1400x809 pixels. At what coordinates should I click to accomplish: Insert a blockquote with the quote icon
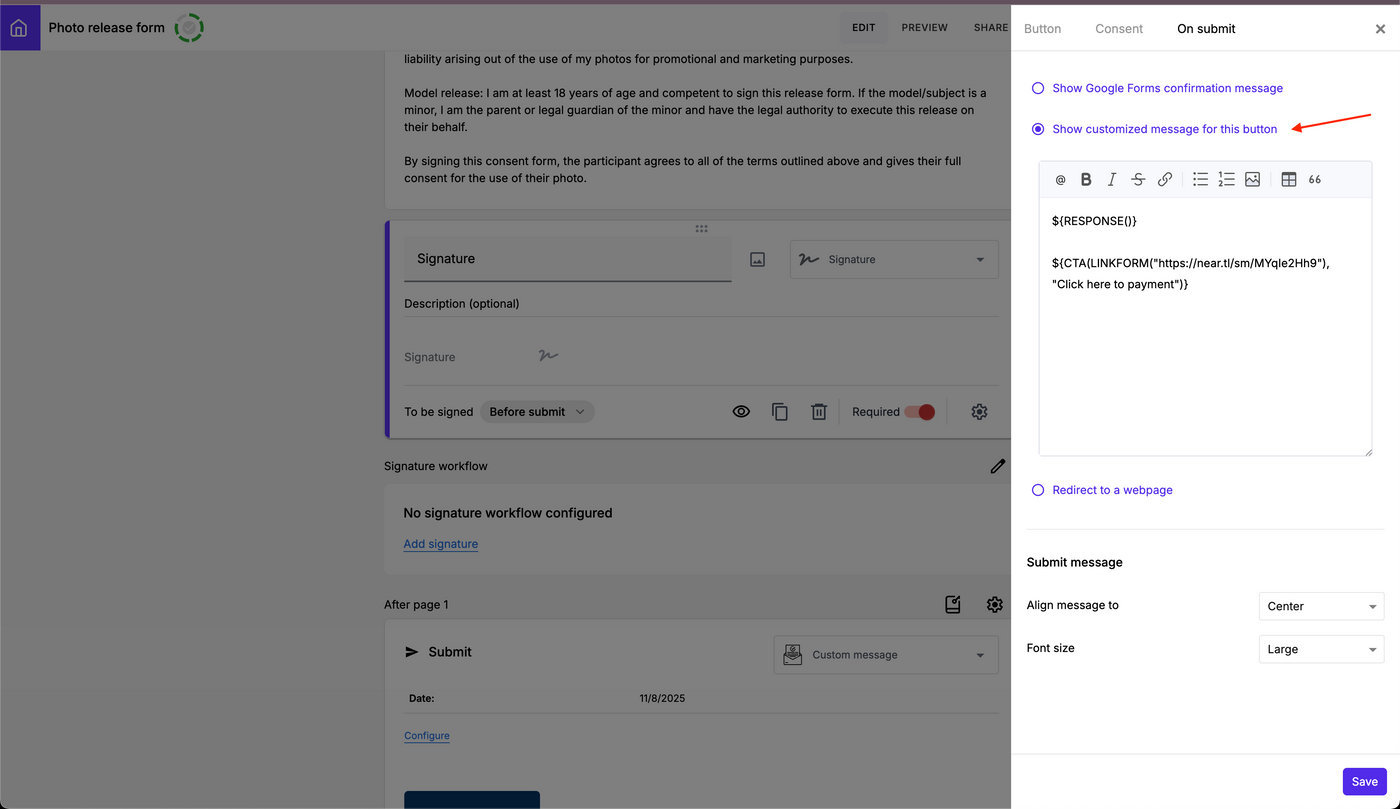pos(1314,179)
